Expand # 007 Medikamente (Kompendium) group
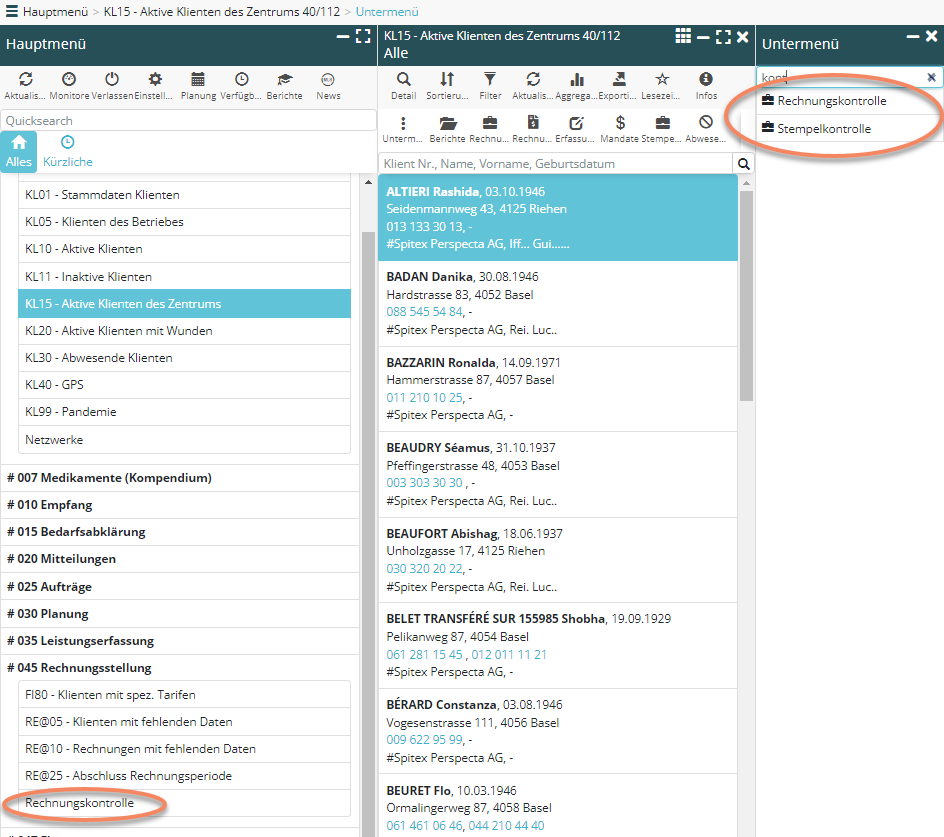This screenshot has height=837, width=944. pyautogui.click(x=109, y=478)
